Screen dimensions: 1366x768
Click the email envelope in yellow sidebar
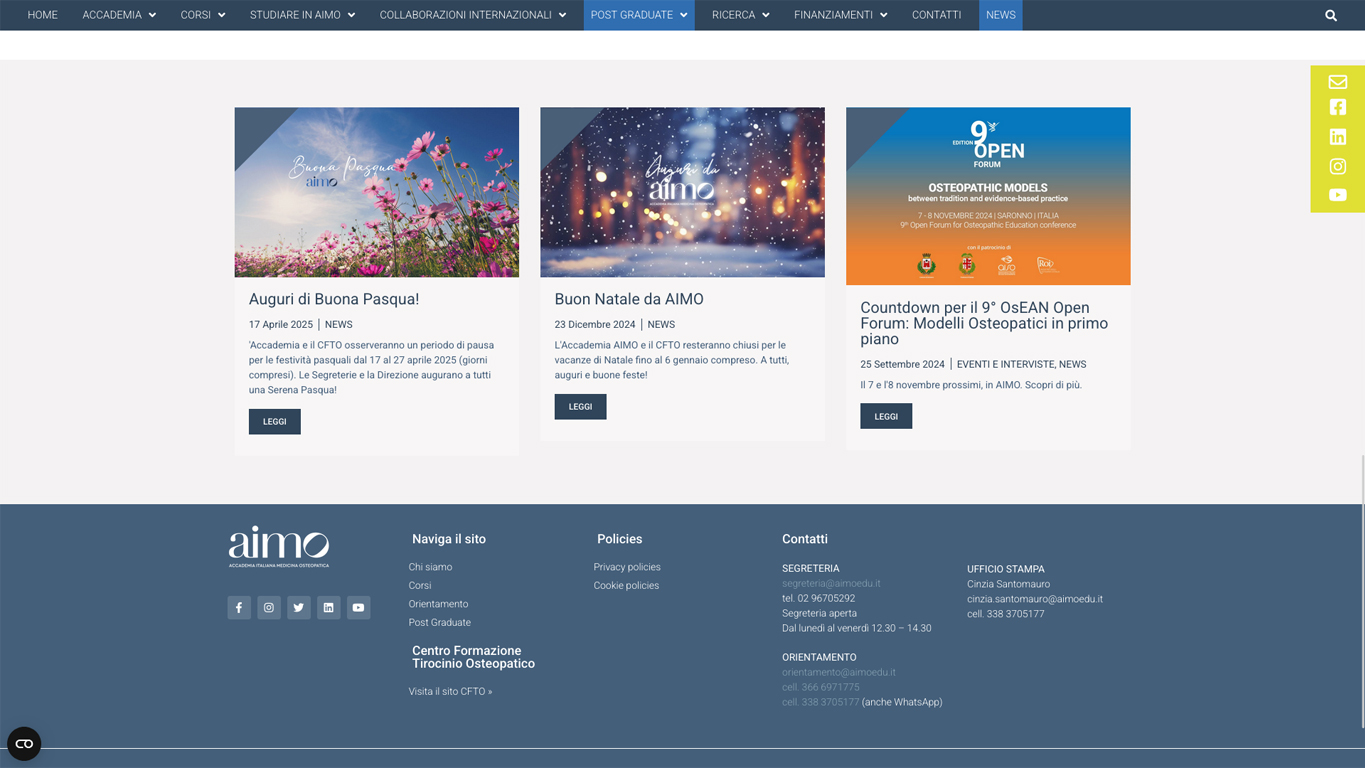click(x=1338, y=82)
